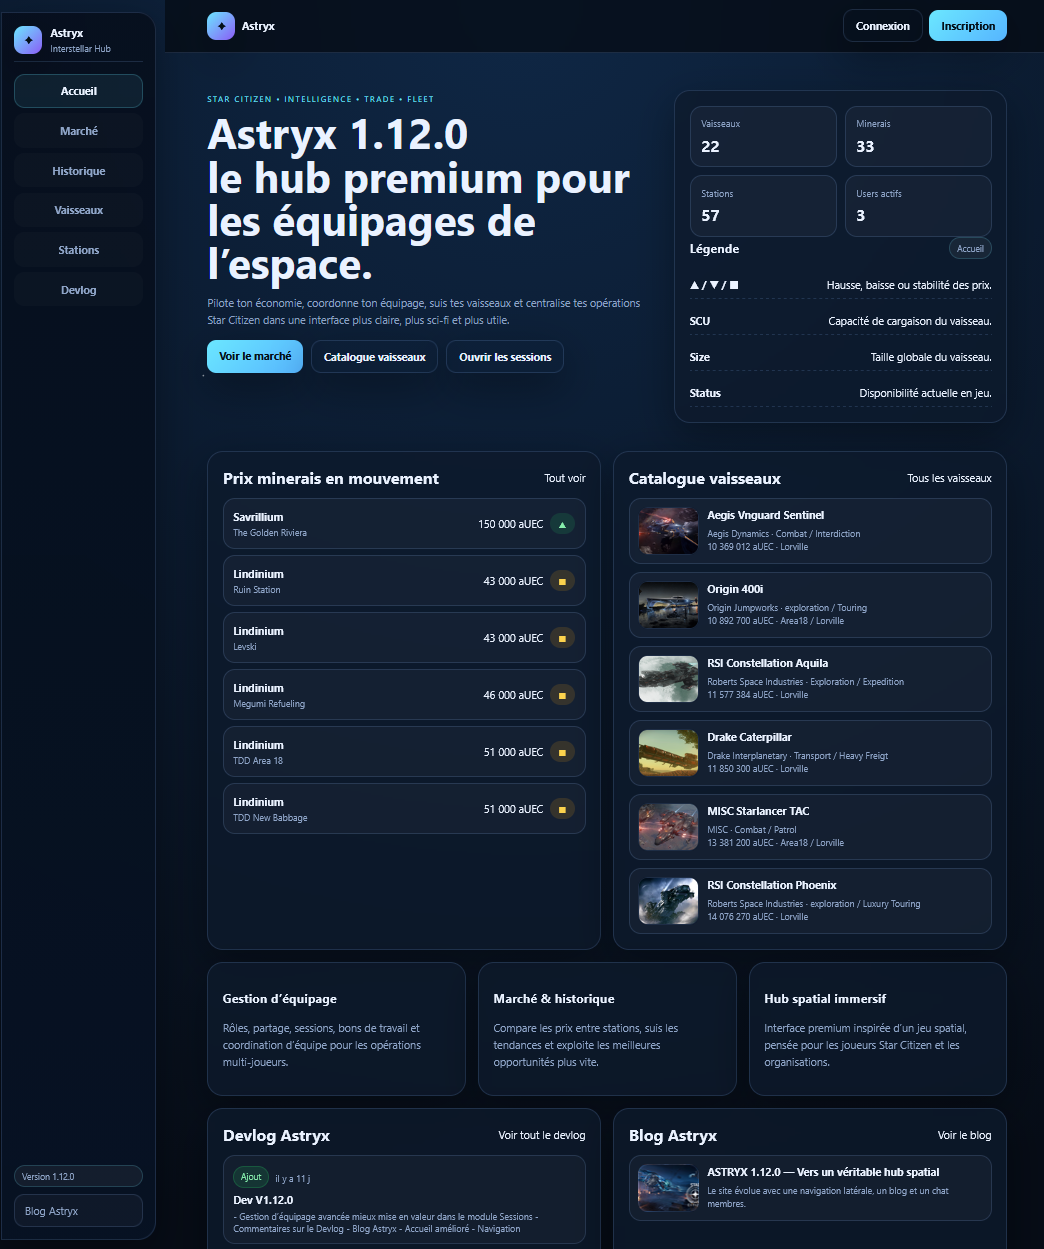1044x1249 pixels.
Task: Click the Marché & historique feature card
Action: pos(607,1029)
